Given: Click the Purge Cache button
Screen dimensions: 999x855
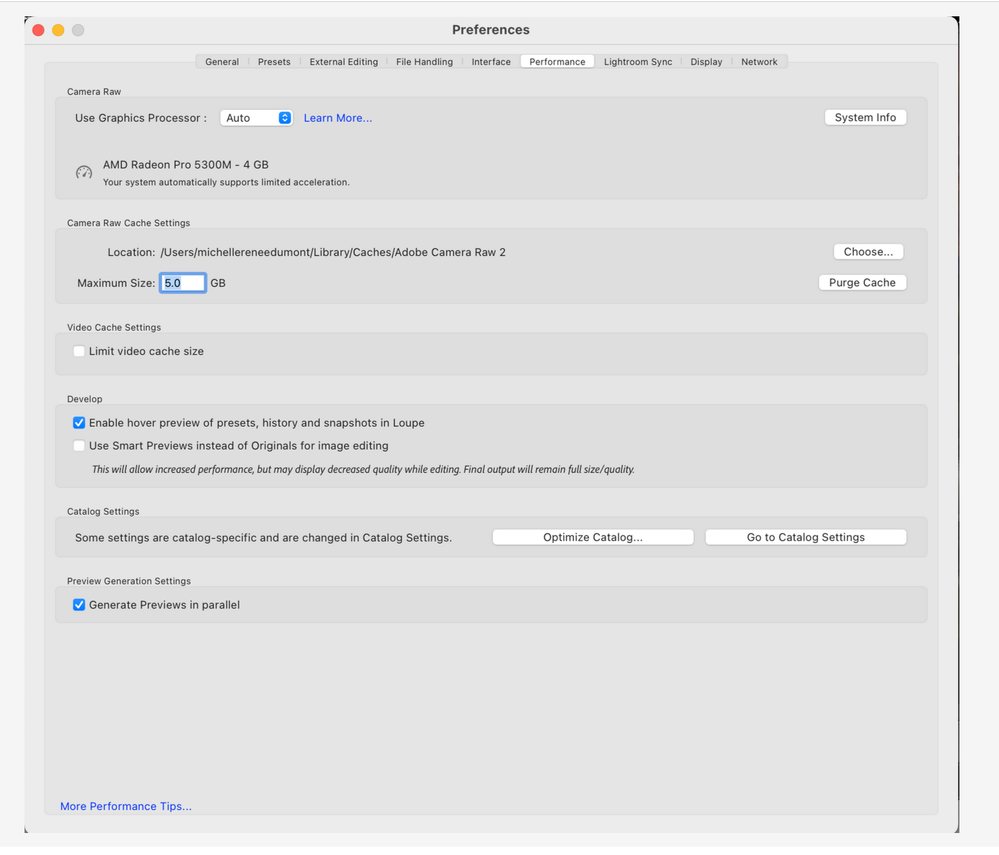Looking at the screenshot, I should [862, 282].
